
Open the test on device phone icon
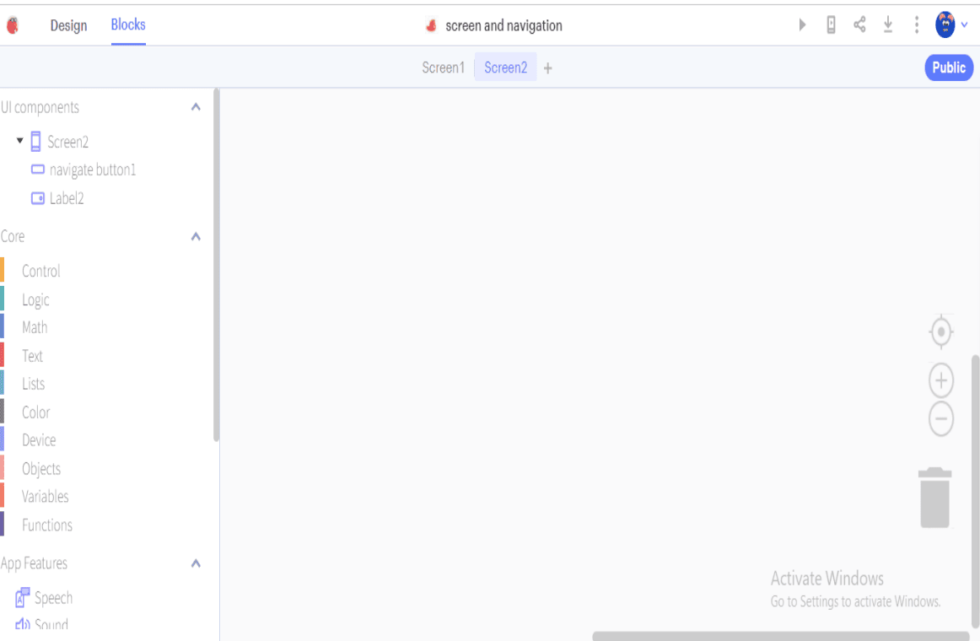(831, 25)
